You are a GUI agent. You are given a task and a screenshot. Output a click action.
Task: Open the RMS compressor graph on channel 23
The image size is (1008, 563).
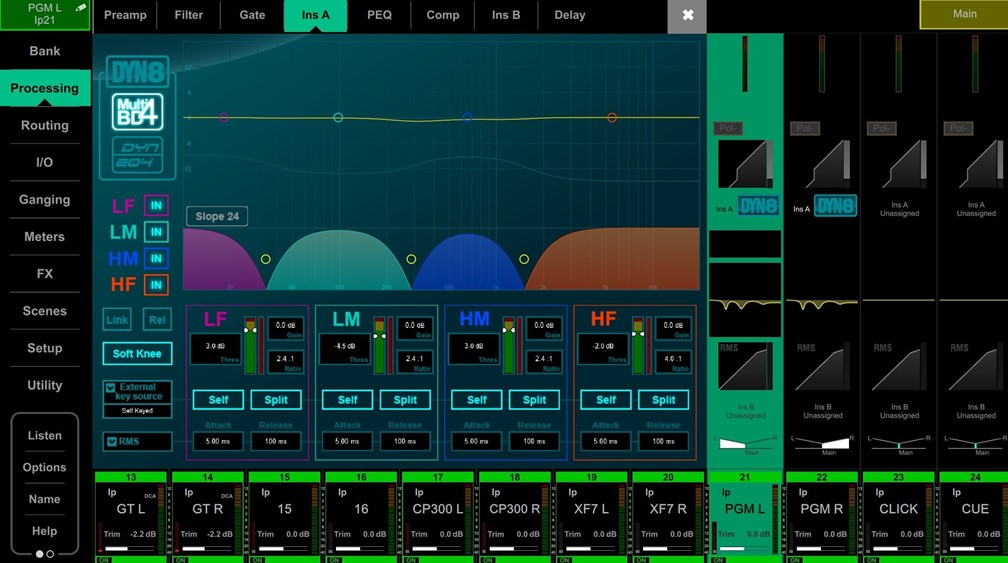click(898, 367)
